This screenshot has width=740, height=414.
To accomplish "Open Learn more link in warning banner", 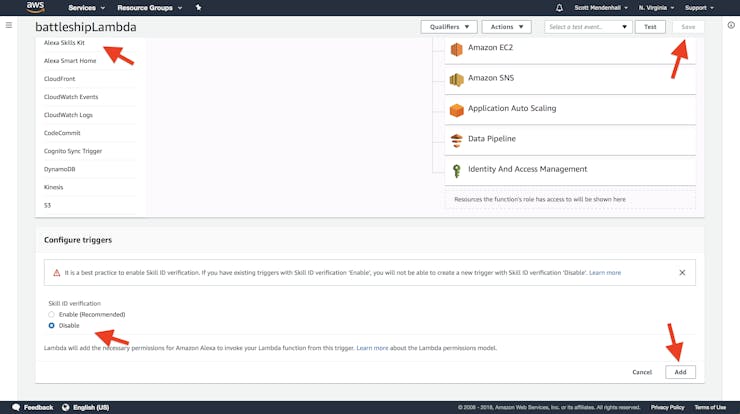I will [x=605, y=272].
